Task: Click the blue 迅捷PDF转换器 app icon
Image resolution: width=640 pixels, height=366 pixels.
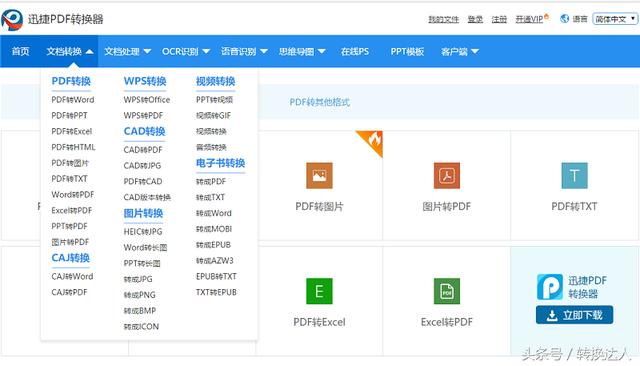Action: (549, 286)
